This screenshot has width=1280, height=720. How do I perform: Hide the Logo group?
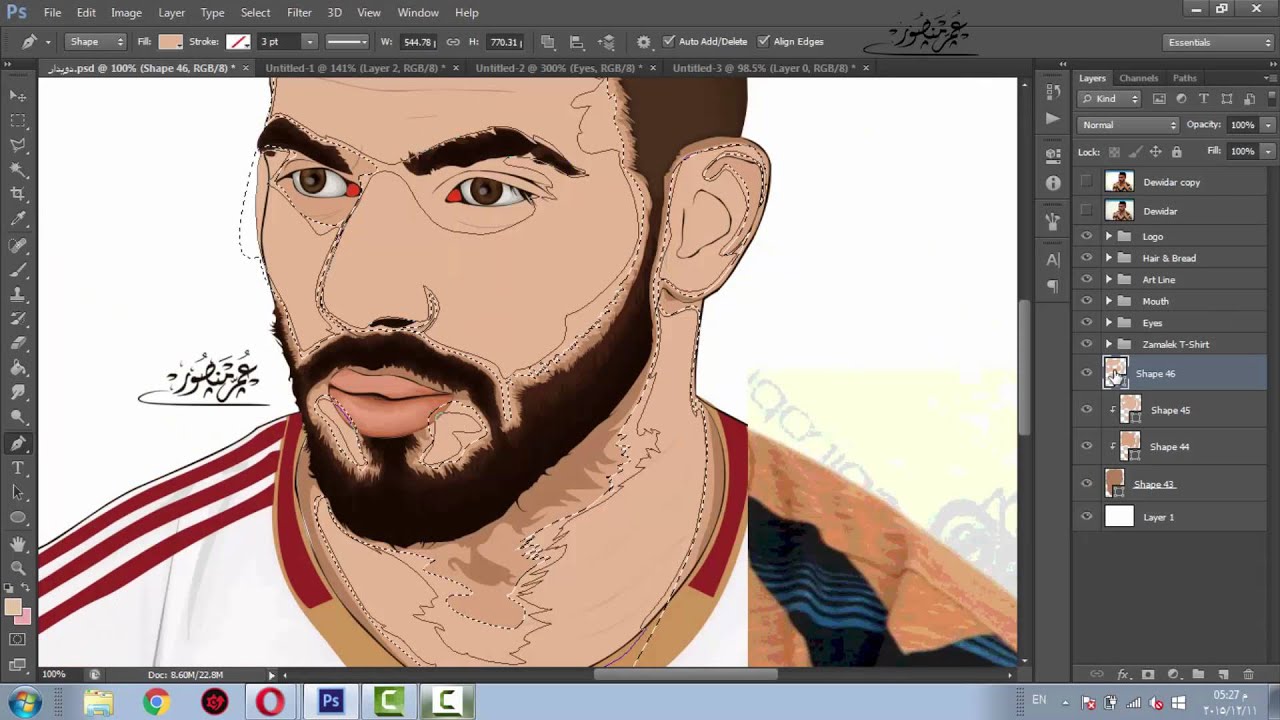1086,237
